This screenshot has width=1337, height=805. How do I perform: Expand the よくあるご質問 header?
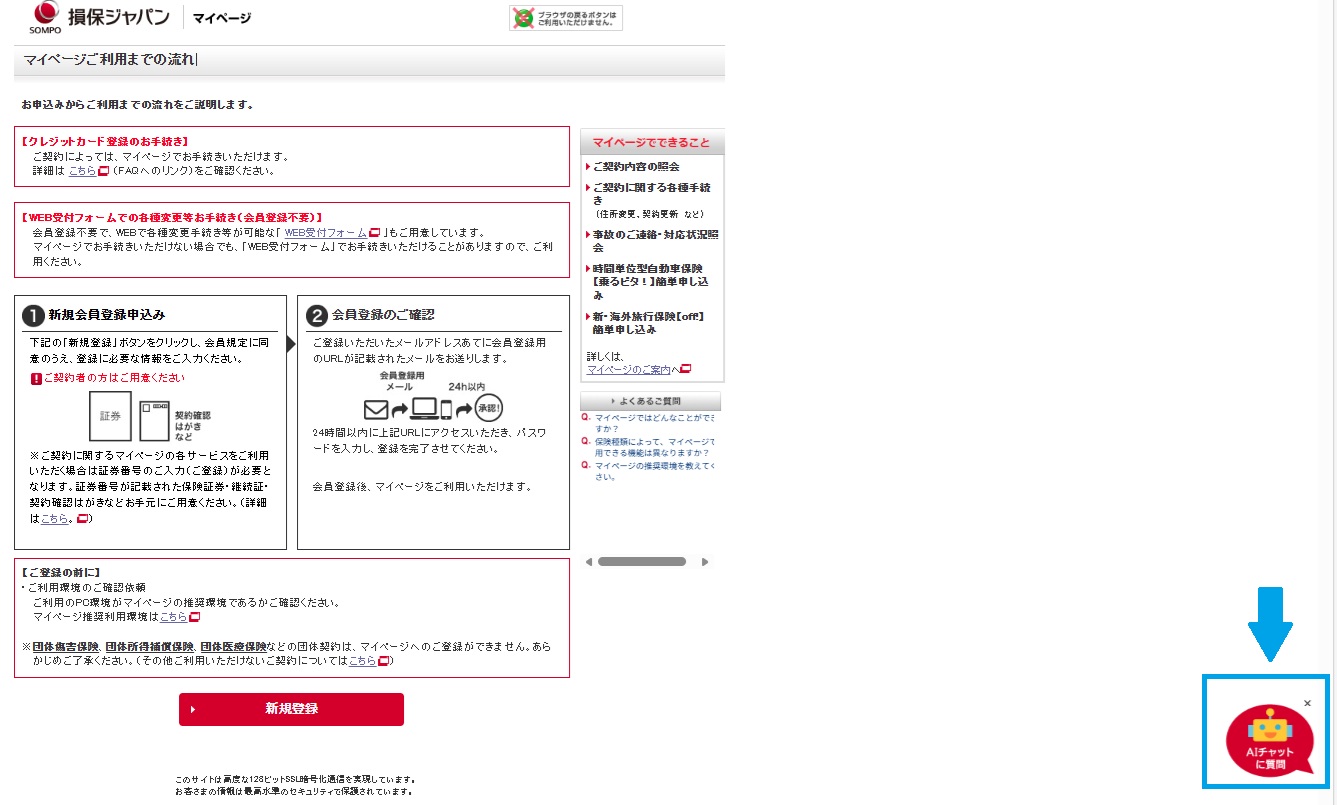pyautogui.click(x=650, y=401)
